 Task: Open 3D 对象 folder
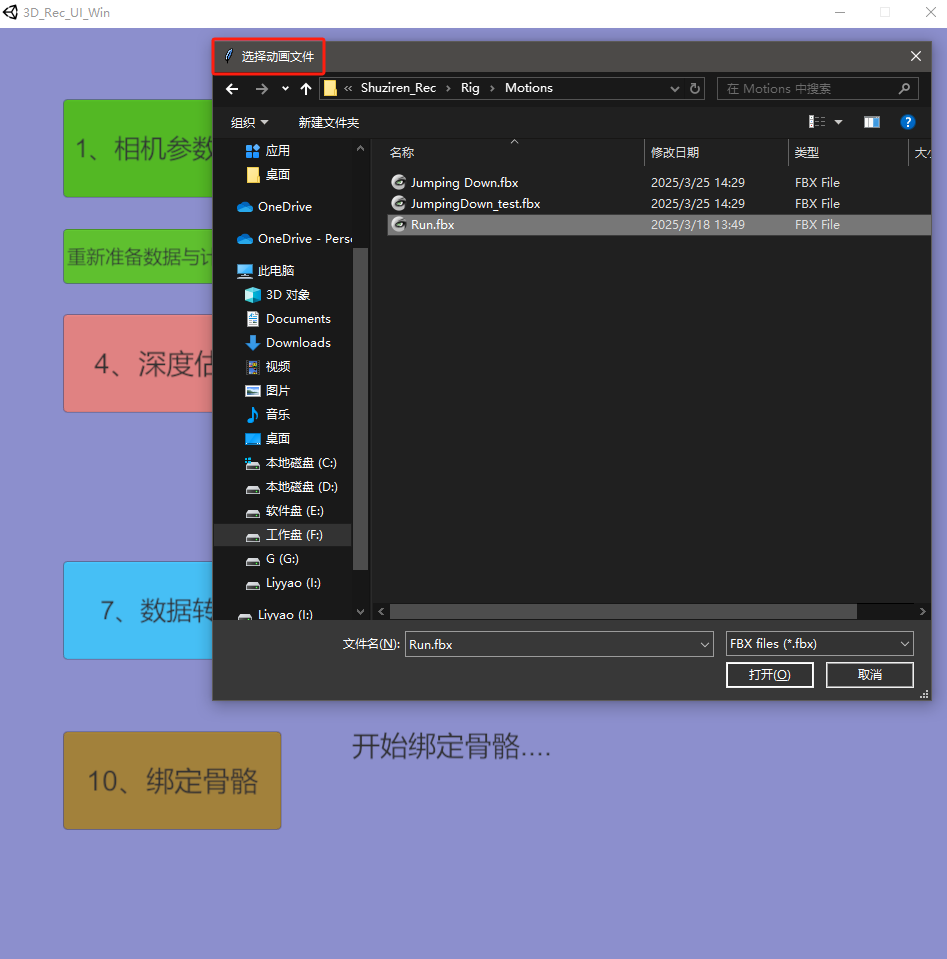(278, 295)
